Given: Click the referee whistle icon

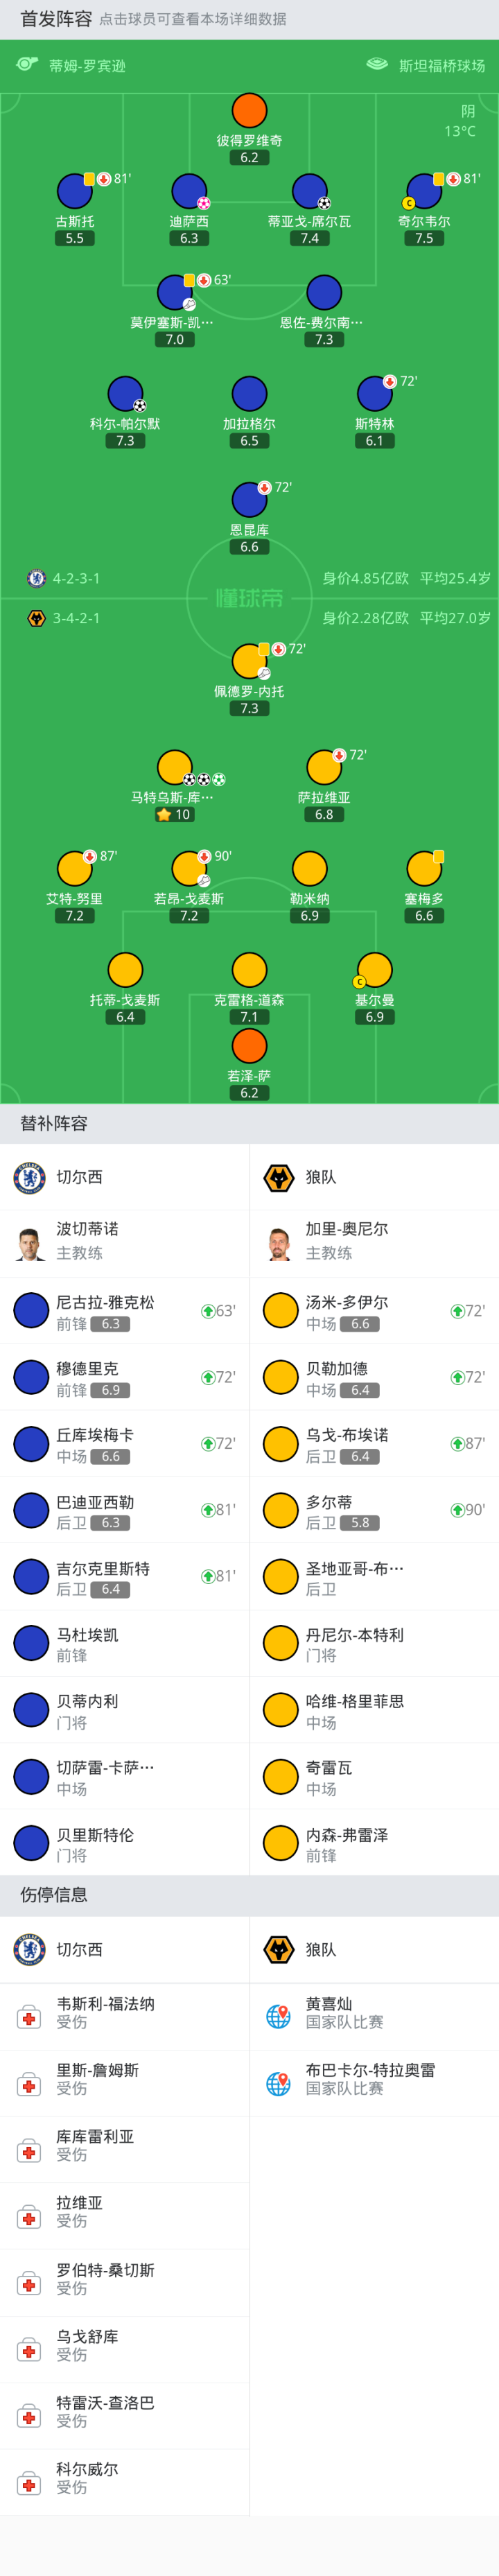Looking at the screenshot, I should [27, 65].
